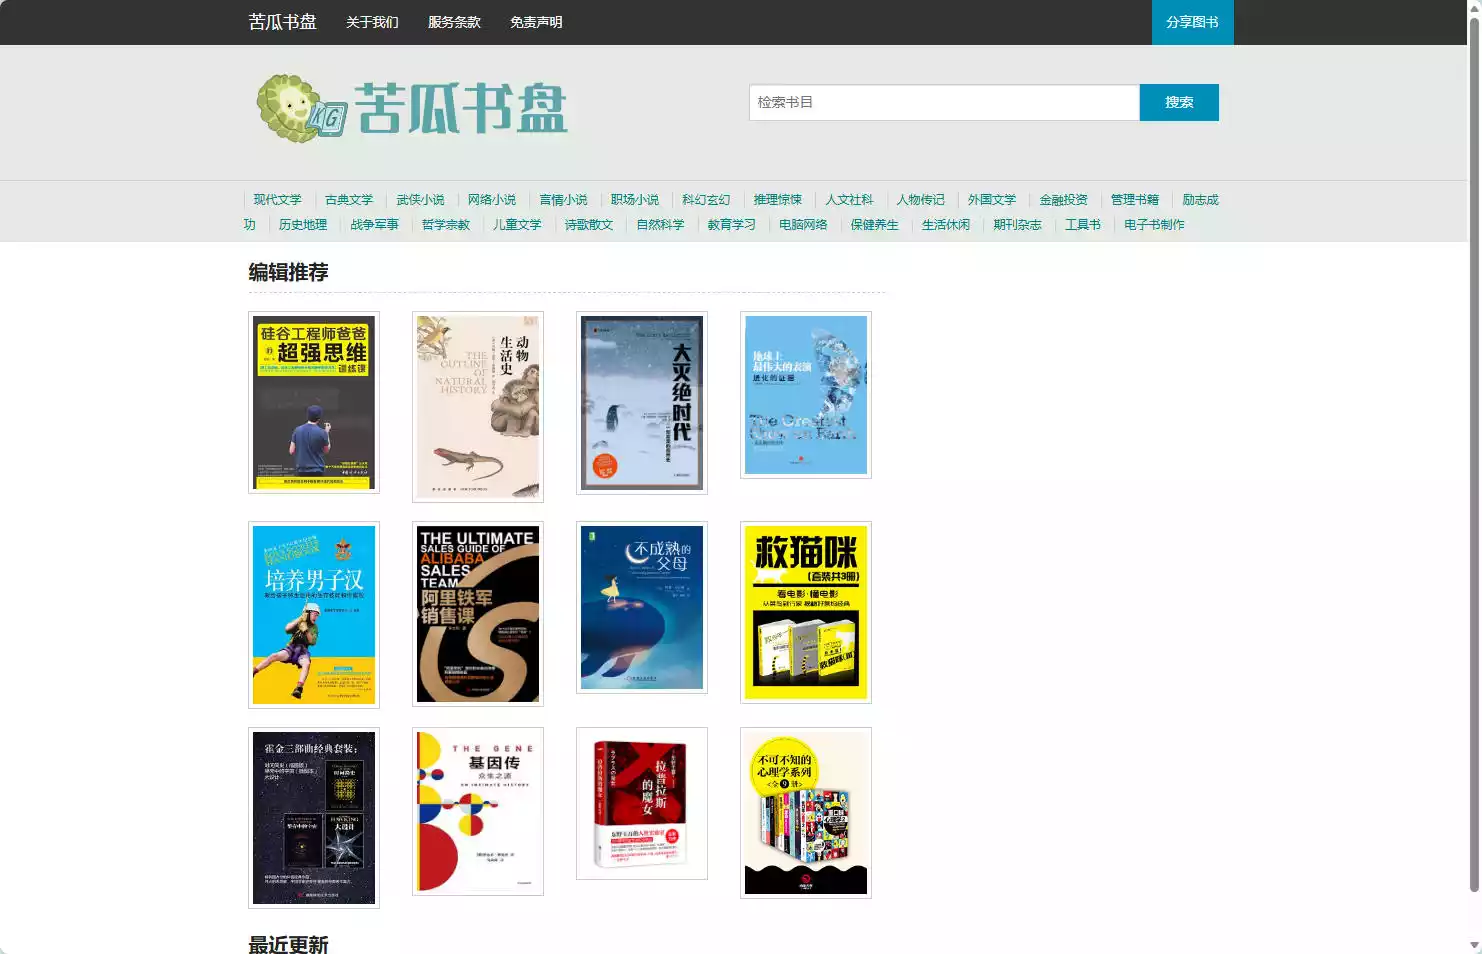Open the 生活休闲 category
Image resolution: width=1482 pixels, height=954 pixels.
(946, 225)
